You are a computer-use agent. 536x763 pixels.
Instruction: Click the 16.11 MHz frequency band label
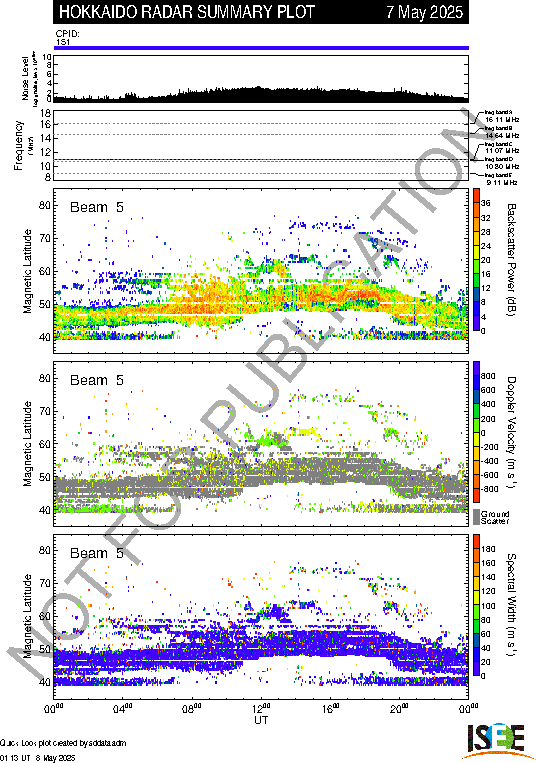tap(502, 119)
